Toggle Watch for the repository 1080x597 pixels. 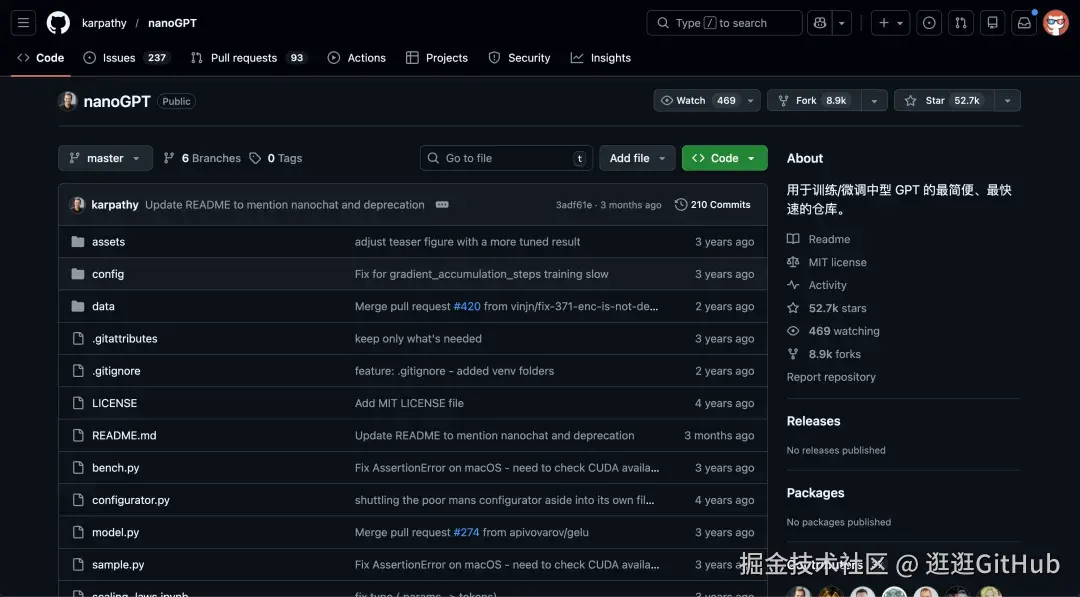pos(698,101)
